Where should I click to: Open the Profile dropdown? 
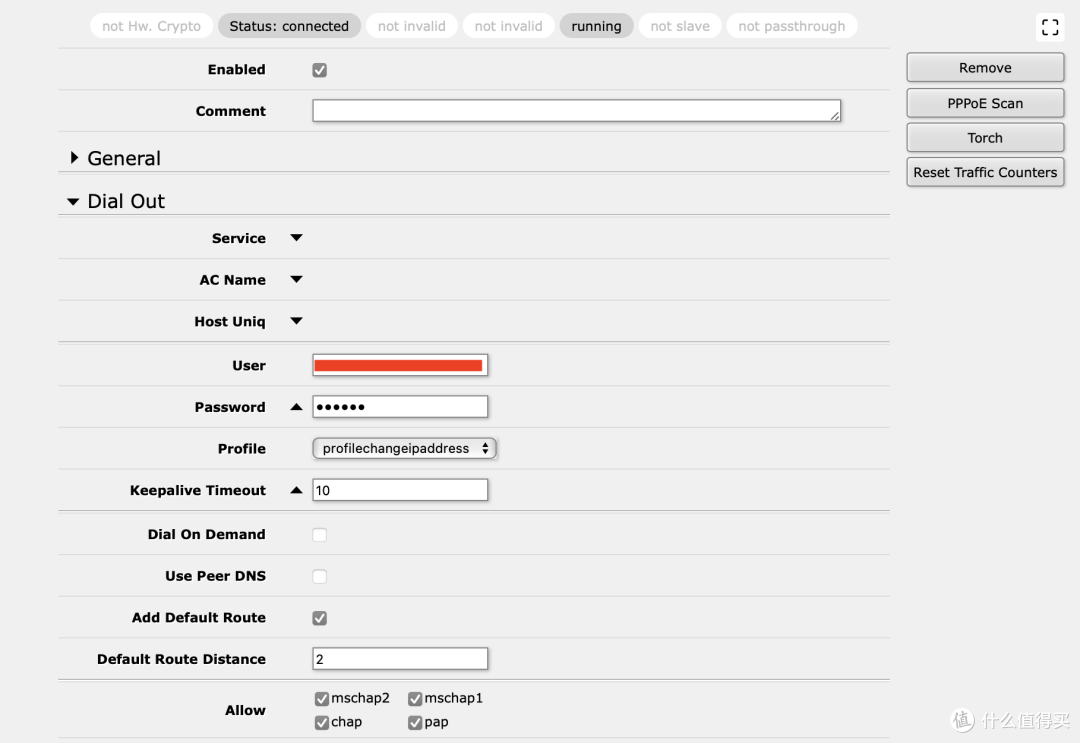(x=404, y=449)
